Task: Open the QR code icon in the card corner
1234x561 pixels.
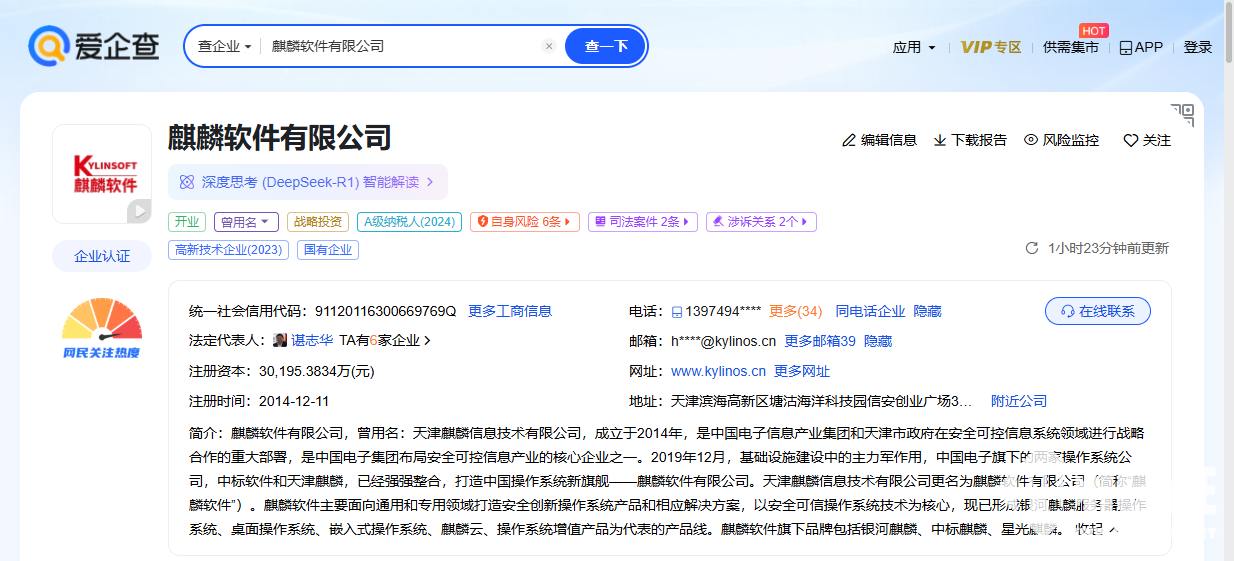Action: point(1182,115)
